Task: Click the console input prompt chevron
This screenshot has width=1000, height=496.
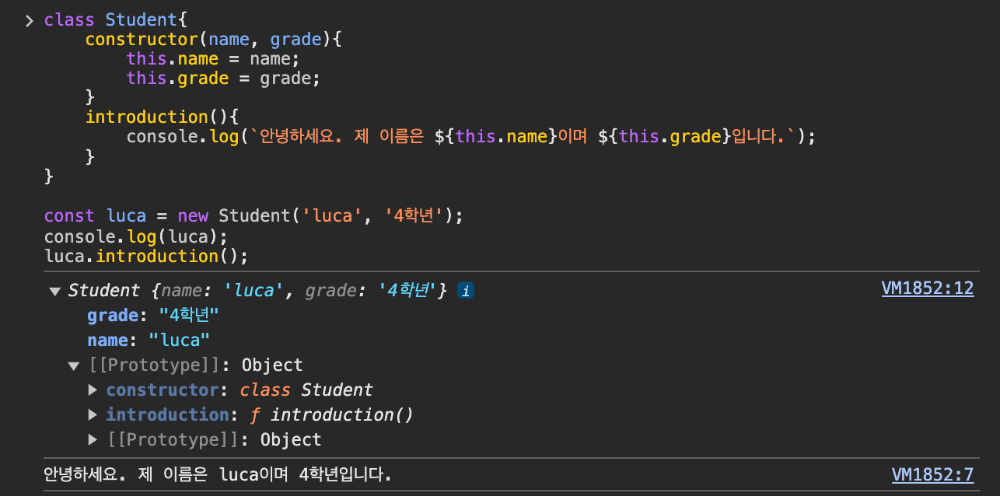Action: coord(29,21)
